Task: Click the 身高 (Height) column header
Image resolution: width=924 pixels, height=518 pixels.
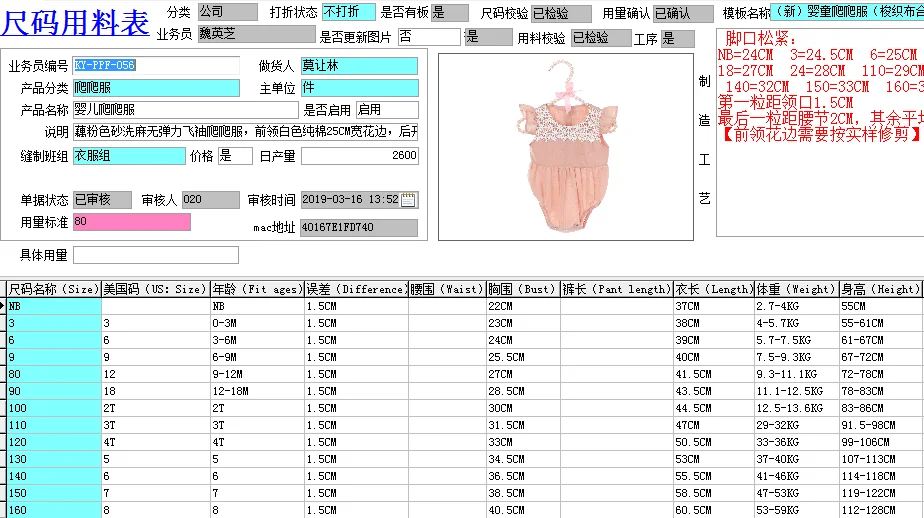Action: pos(882,289)
